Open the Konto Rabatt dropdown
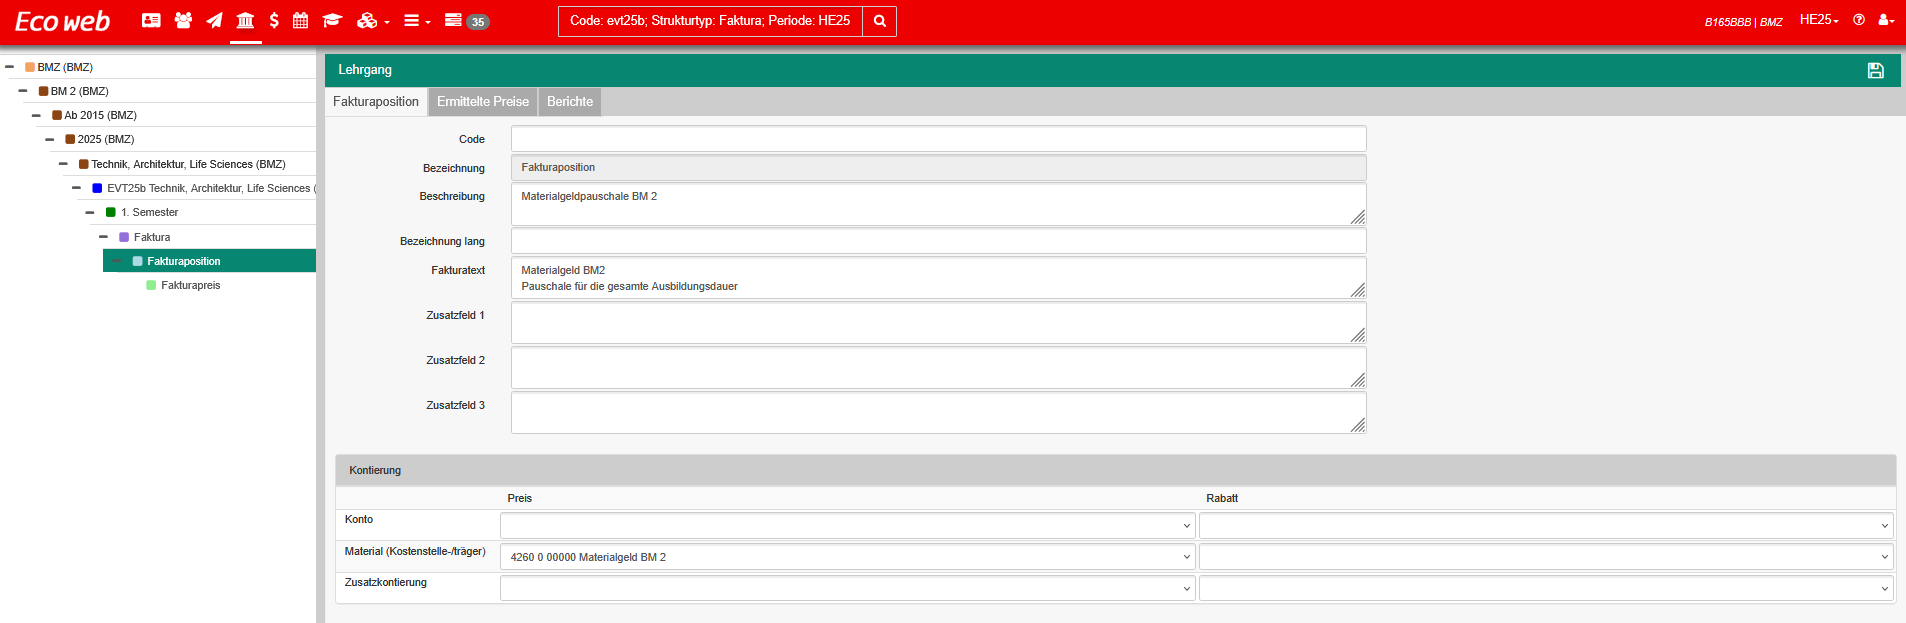The width and height of the screenshot is (1906, 623). click(x=1545, y=526)
